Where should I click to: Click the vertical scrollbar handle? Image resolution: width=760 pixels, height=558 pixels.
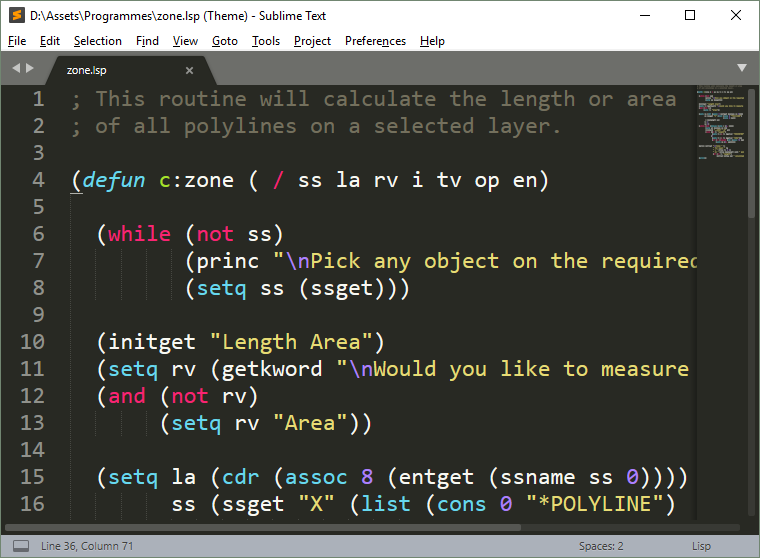pyautogui.click(x=751, y=150)
